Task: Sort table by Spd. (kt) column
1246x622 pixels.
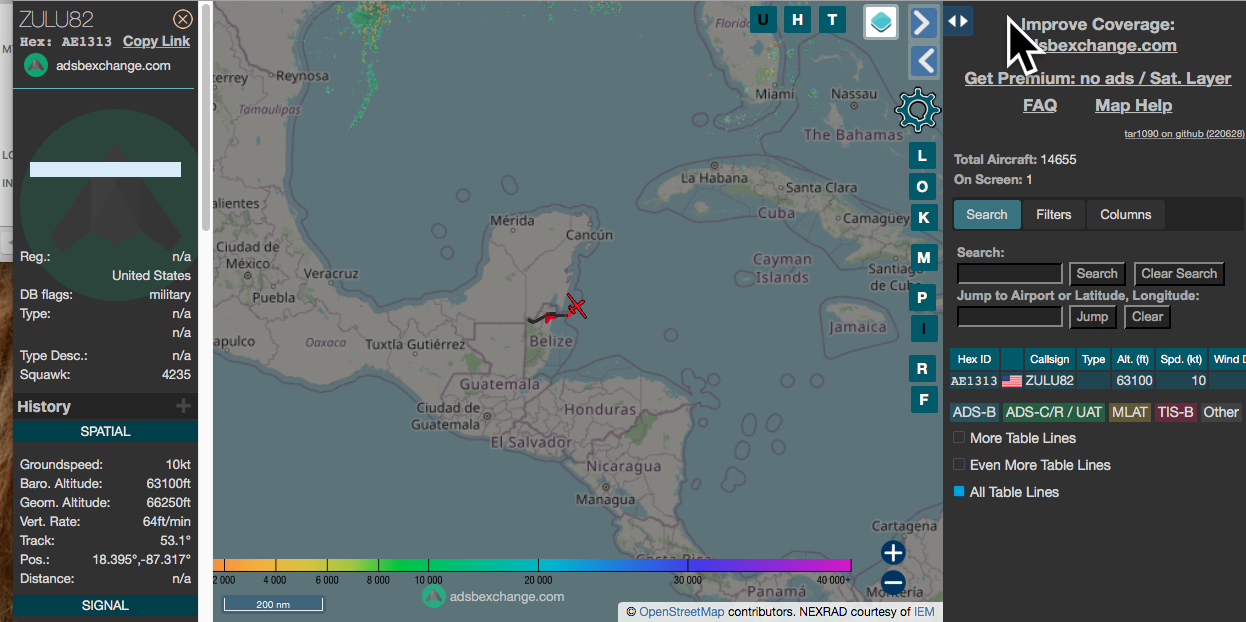Action: click(x=1182, y=359)
